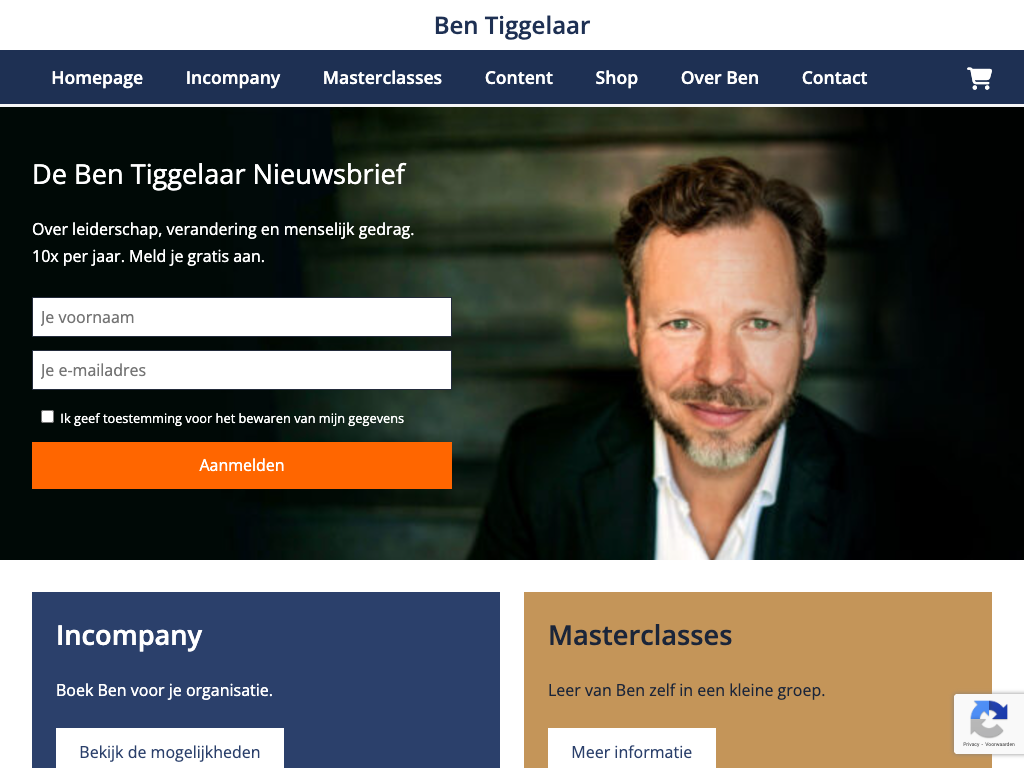Image resolution: width=1024 pixels, height=768 pixels.
Task: Tick the data storage consent checkbox
Action: pyautogui.click(x=47, y=417)
